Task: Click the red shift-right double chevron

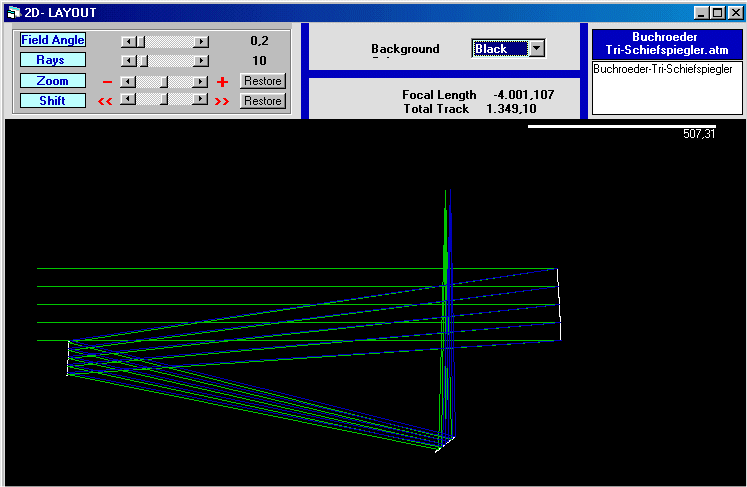Action: 222,101
